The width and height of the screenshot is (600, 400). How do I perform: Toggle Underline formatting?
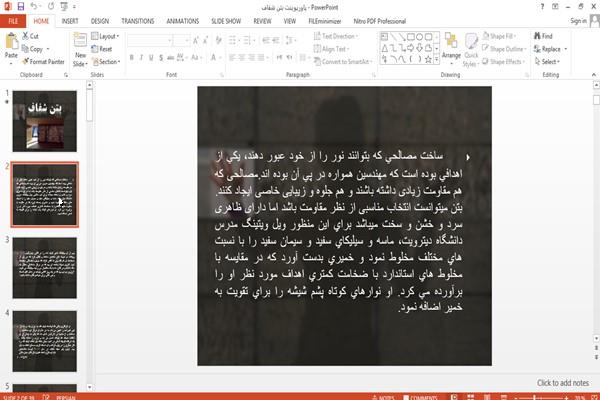pos(151,57)
